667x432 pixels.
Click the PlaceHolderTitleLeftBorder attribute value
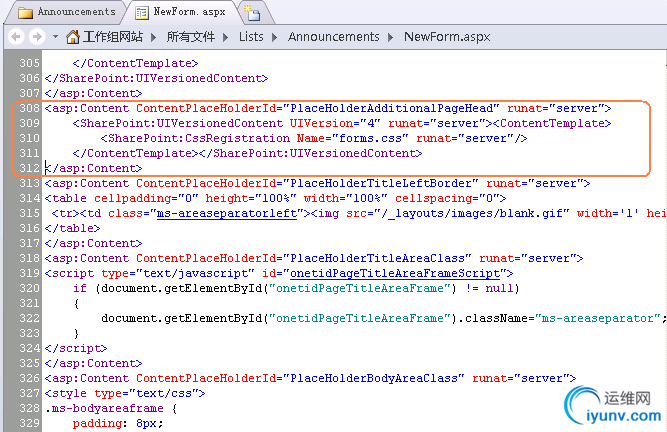point(380,183)
